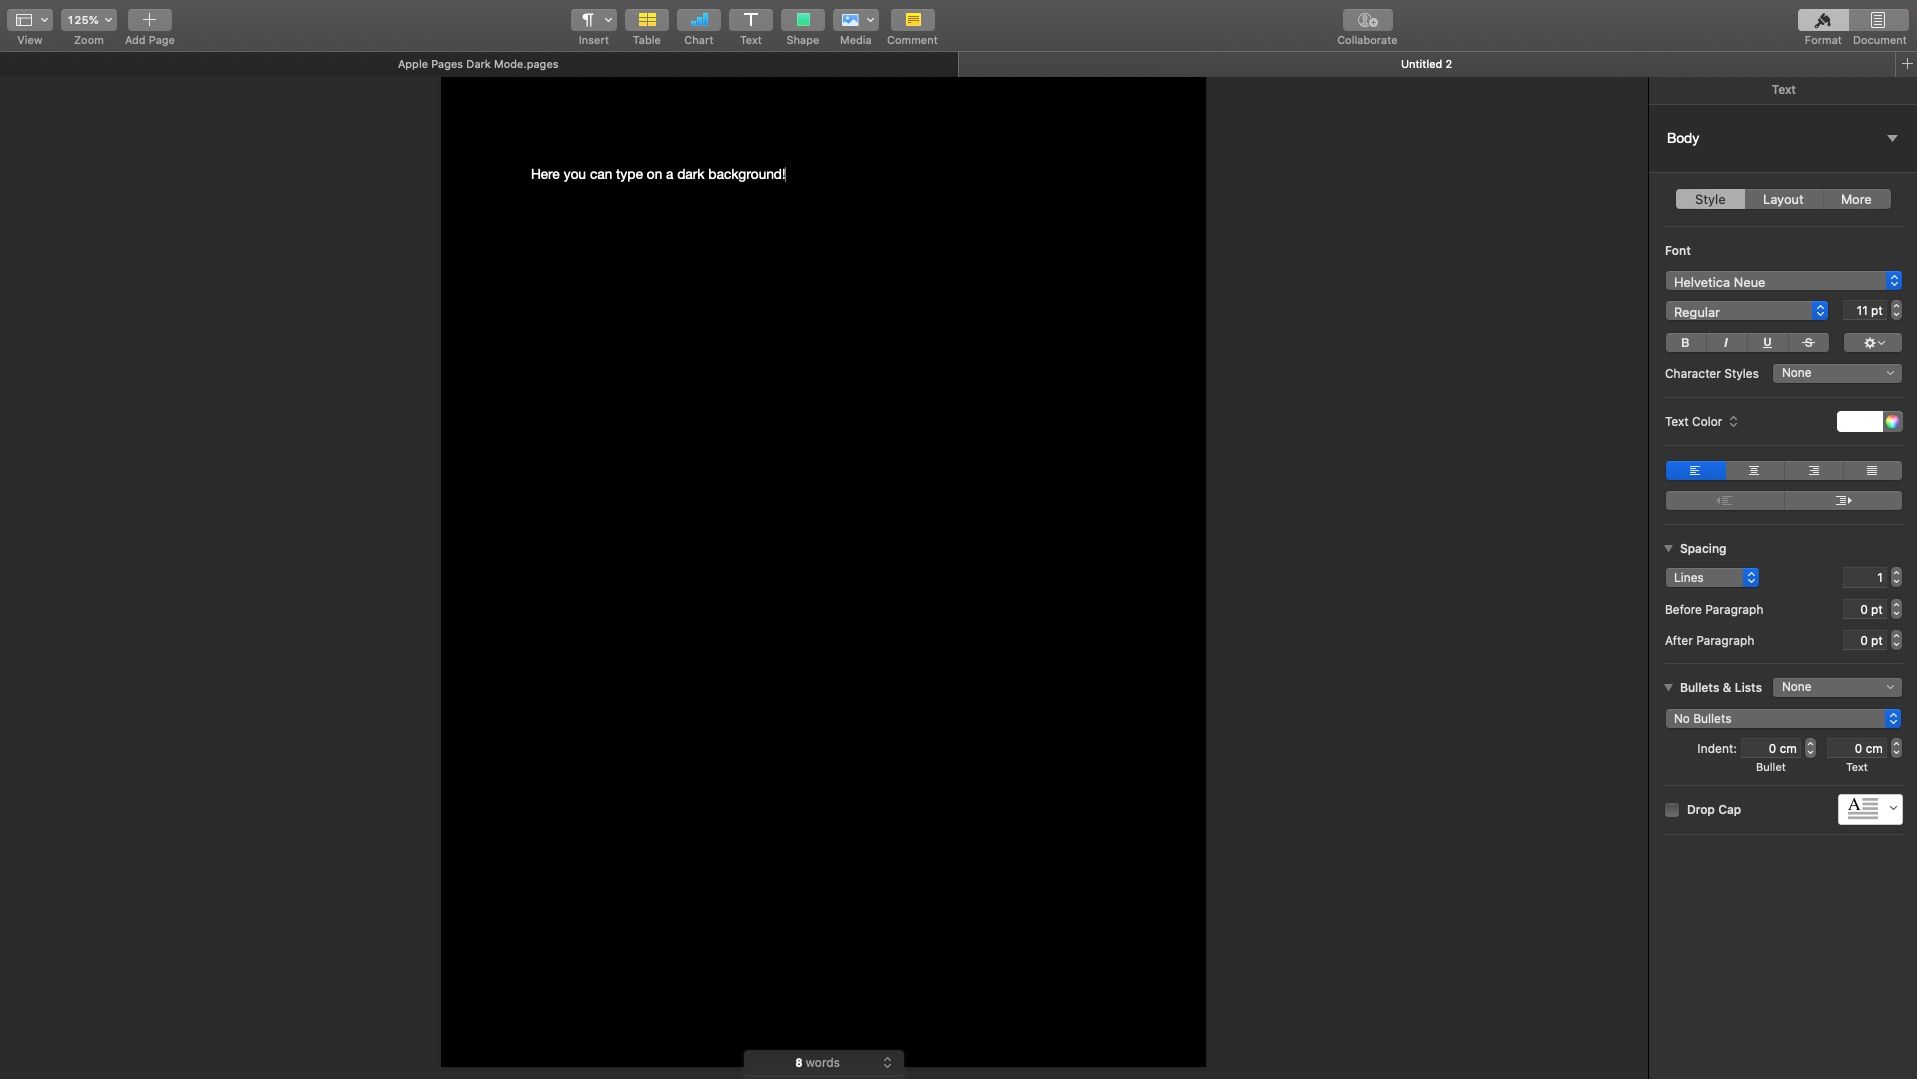The width and height of the screenshot is (1917, 1079).
Task: Open the Helvetica Neue font dropdown
Action: coord(1782,282)
